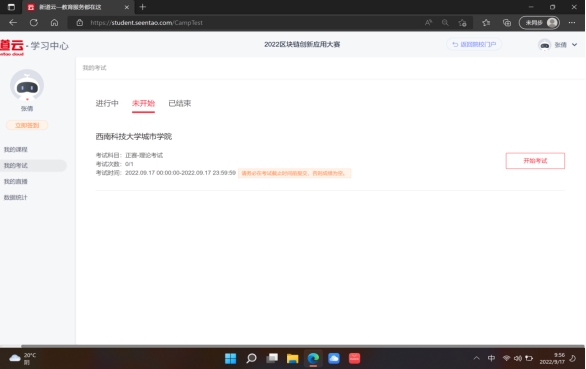The image size is (586, 369).
Task: Click the horizontal scrollbar at page bottom
Action: (303, 346)
